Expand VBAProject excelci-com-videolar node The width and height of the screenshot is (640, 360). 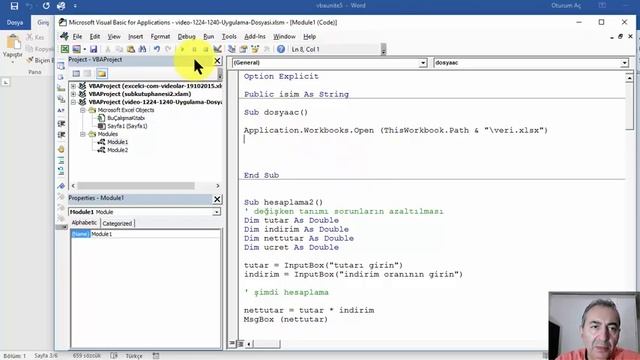pos(73,86)
